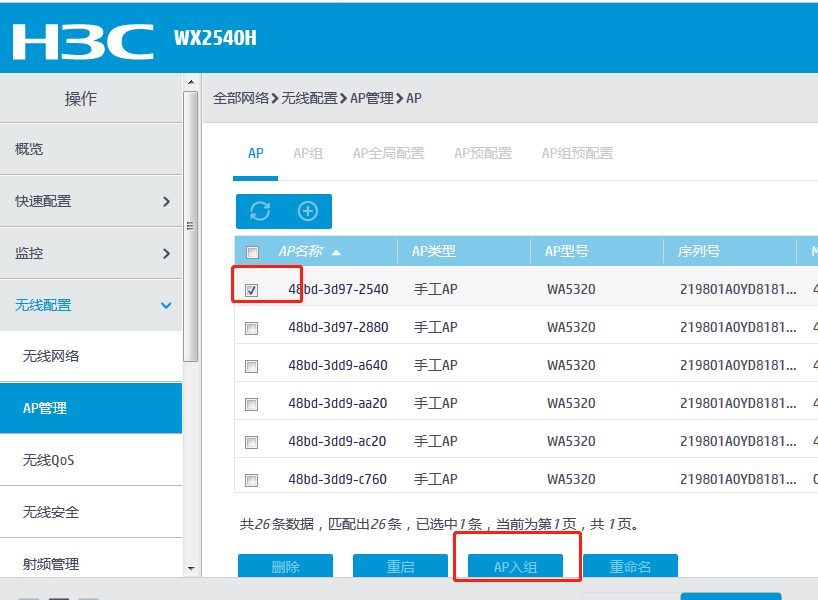Click AP name 48bd-3d97-2540
818x600 pixels.
pos(338,290)
